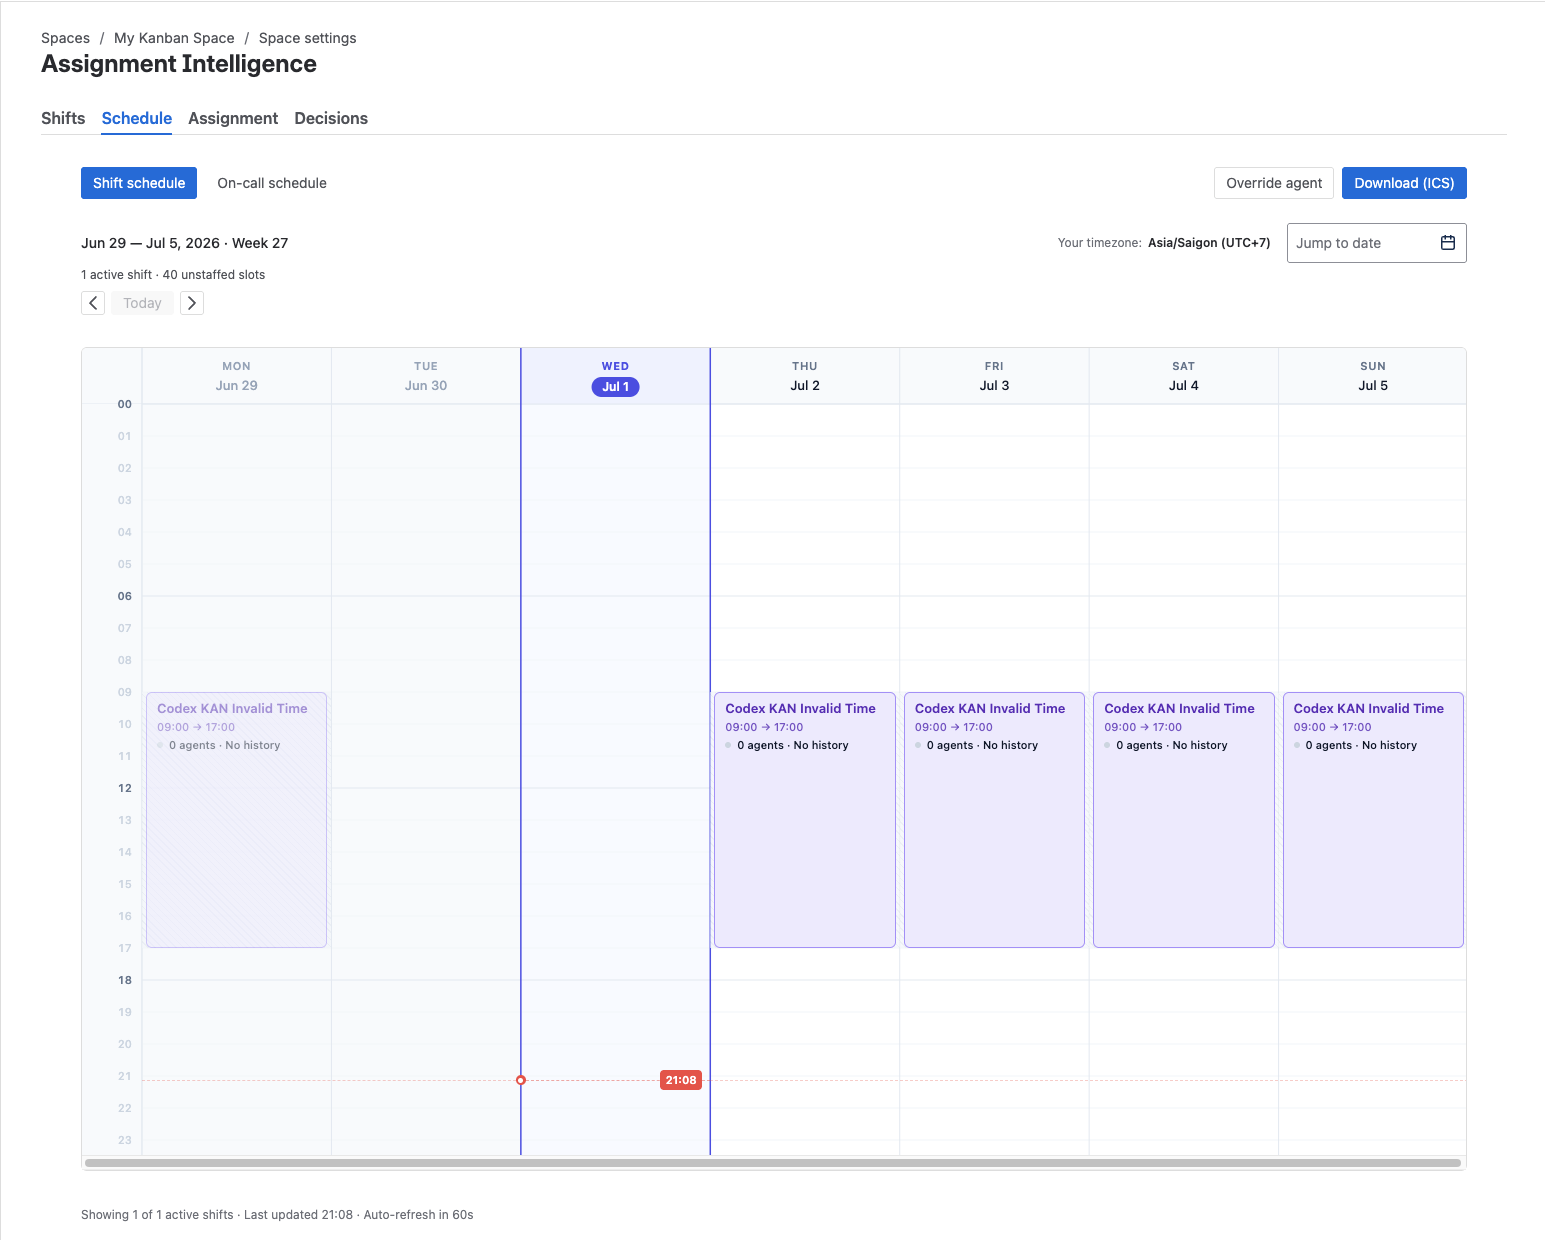This screenshot has height=1240, width=1545.
Task: Open Saturday Jul 4 Codex KAN shift
Action: (x=1184, y=820)
